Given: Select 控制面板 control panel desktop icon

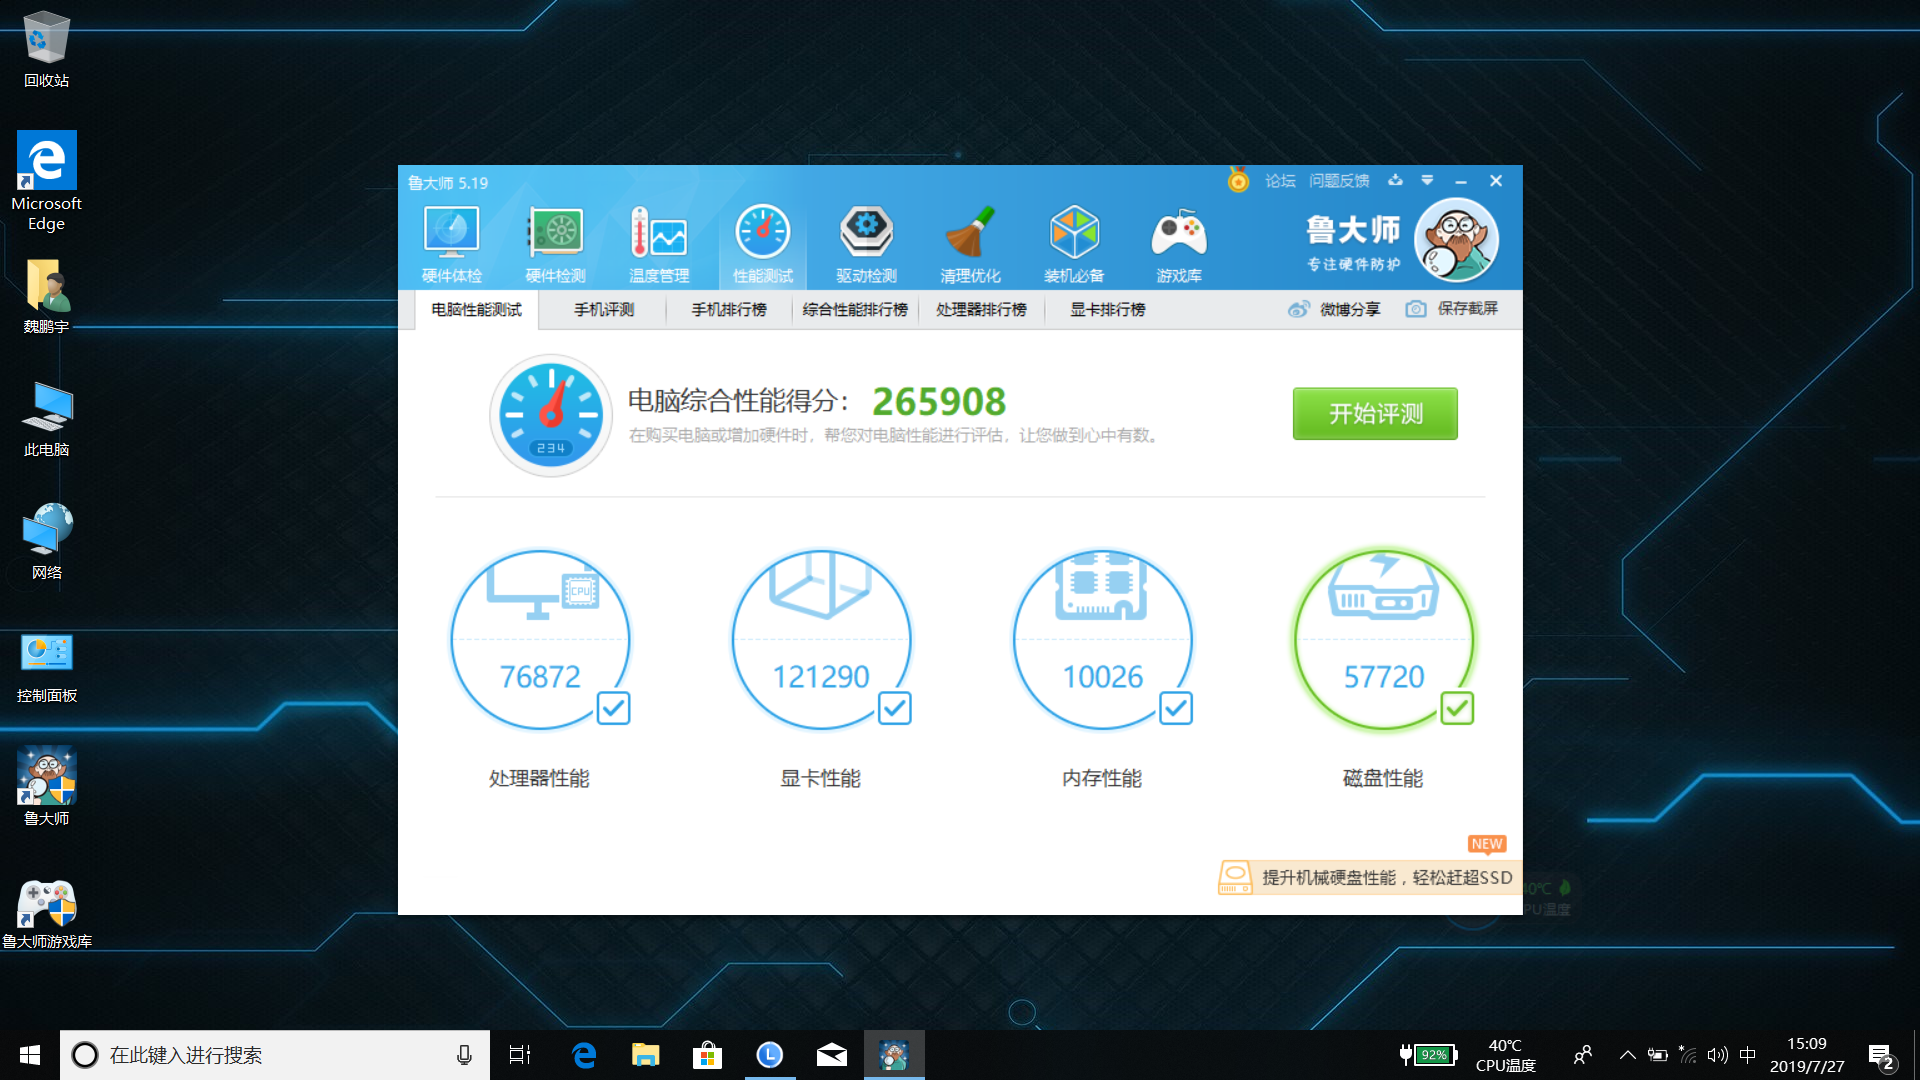Looking at the screenshot, I should coord(46,667).
